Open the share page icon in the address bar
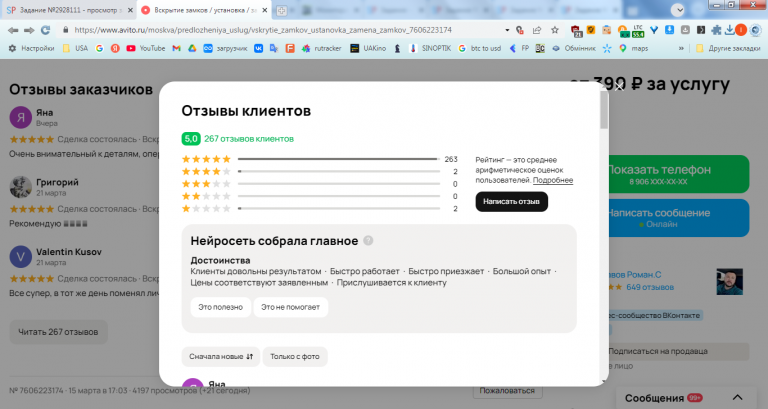 click(x=537, y=30)
